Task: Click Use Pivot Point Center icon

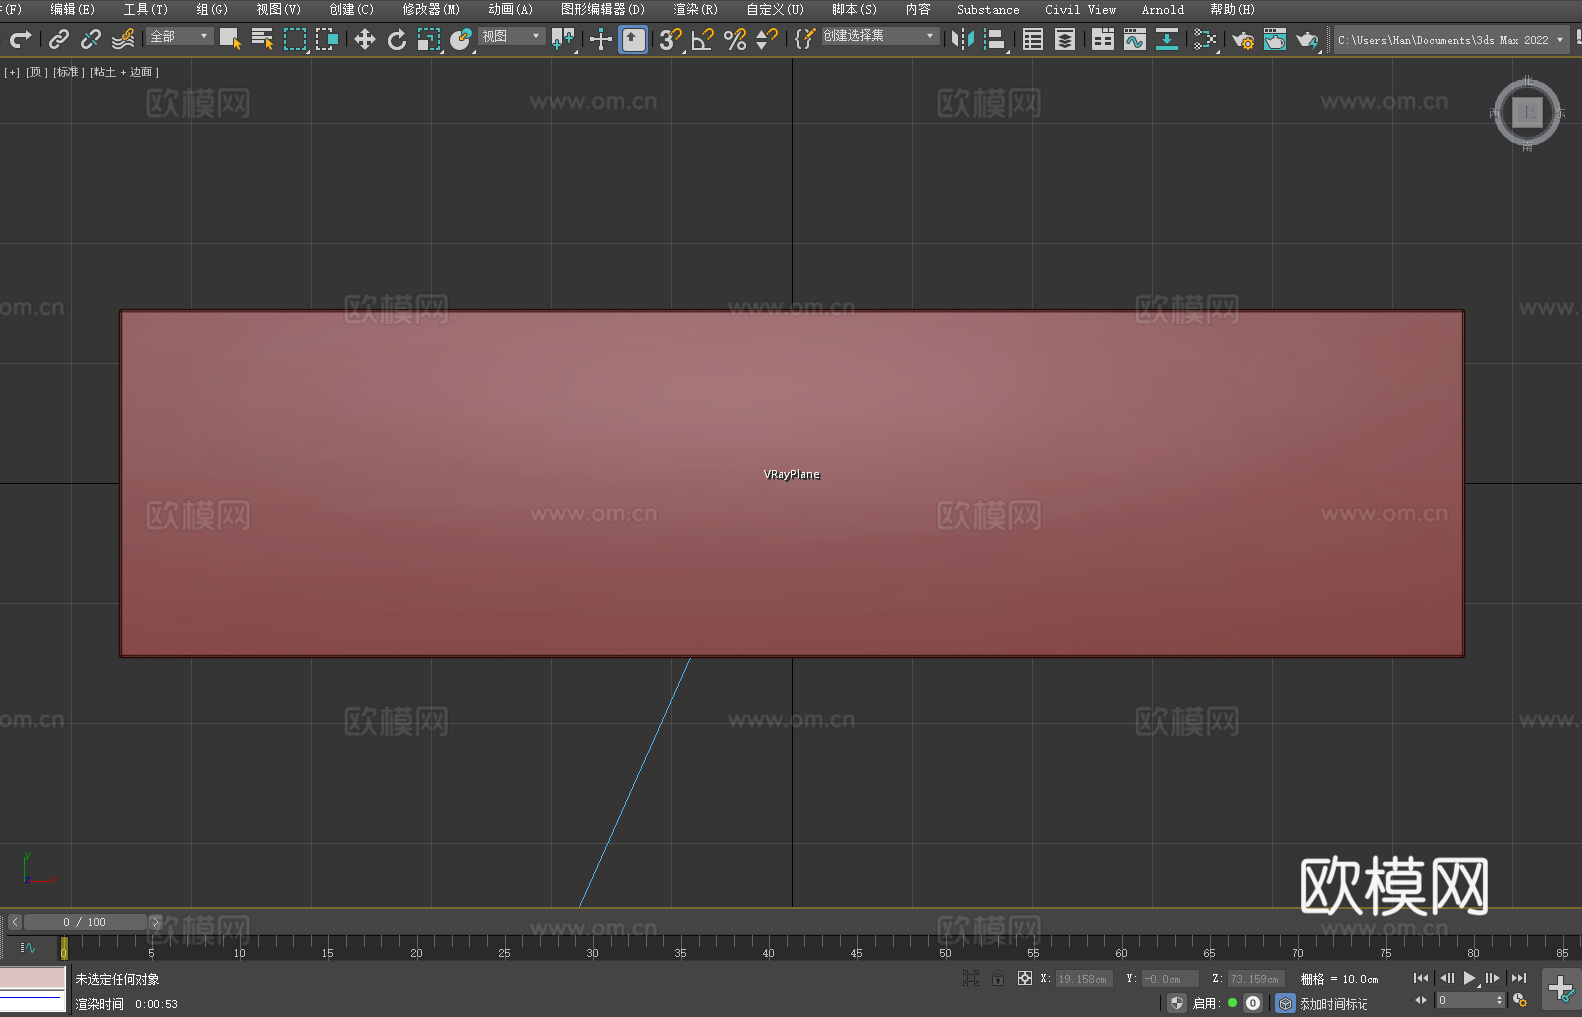Action: [563, 39]
